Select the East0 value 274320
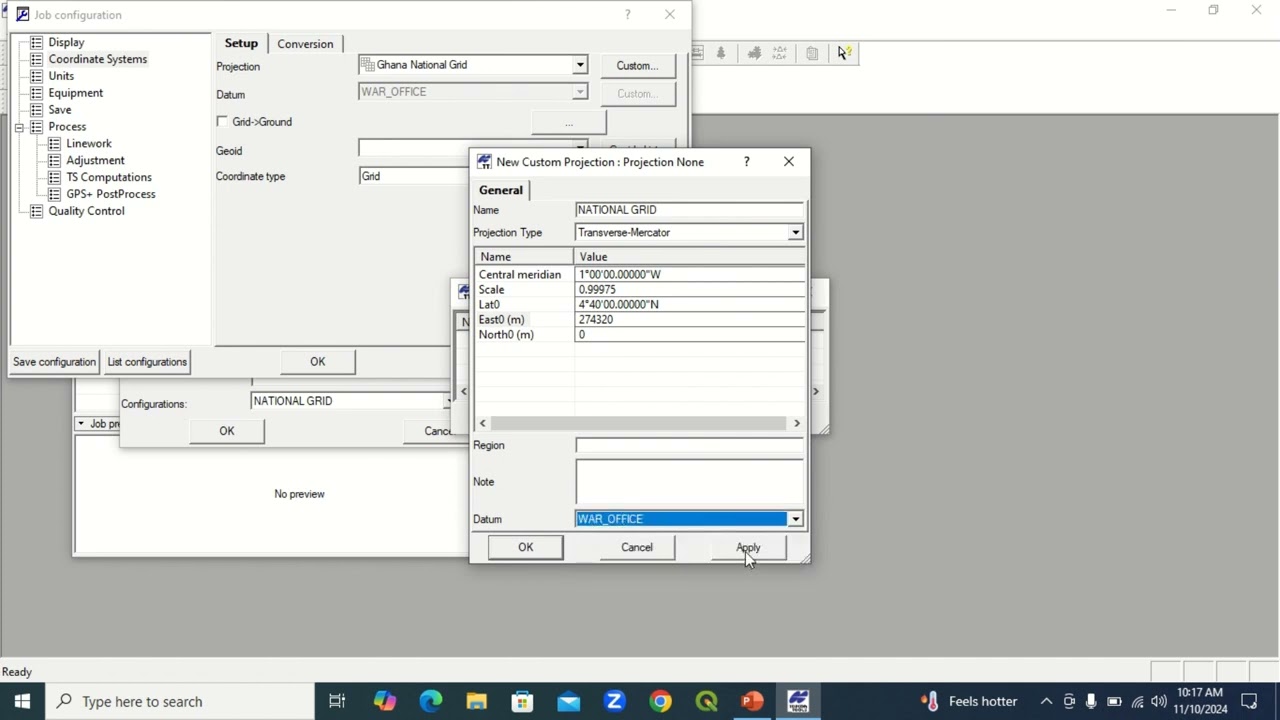Image resolution: width=1280 pixels, height=720 pixels. tap(689, 319)
